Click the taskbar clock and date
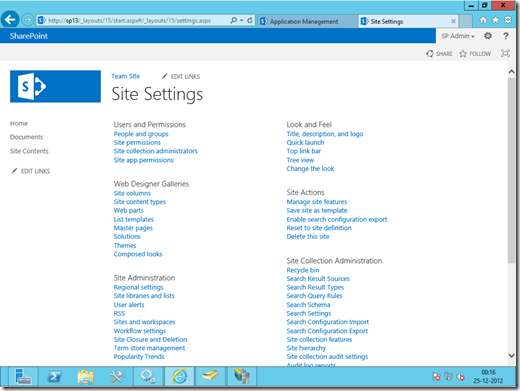Screen dimensions: 520x391 (488, 377)
